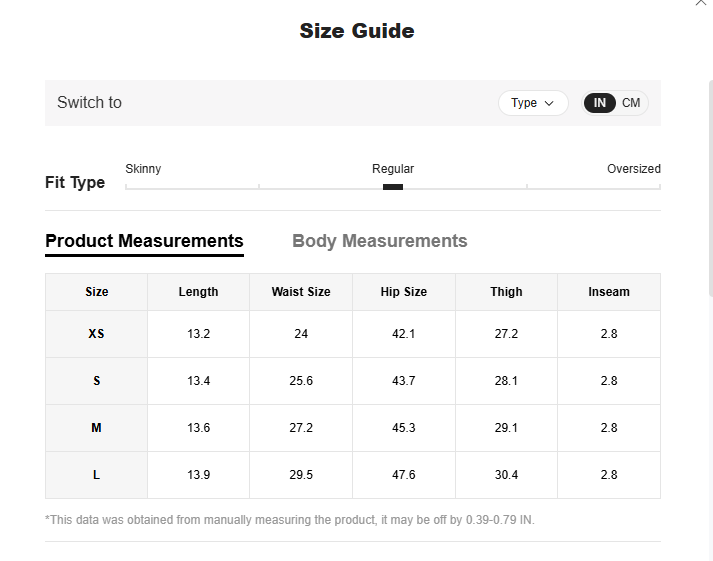
Task: Switch units to CM
Action: click(631, 103)
